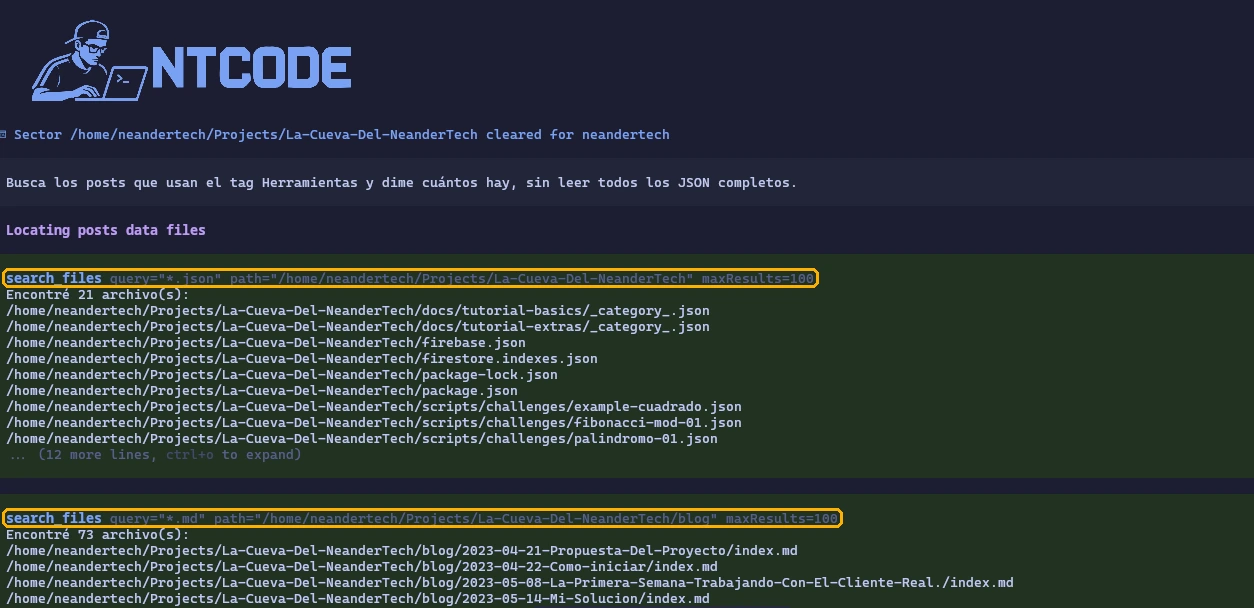The width and height of the screenshot is (1254, 608).
Task: Select the firestore.indexes.json file path
Action: click(x=302, y=358)
